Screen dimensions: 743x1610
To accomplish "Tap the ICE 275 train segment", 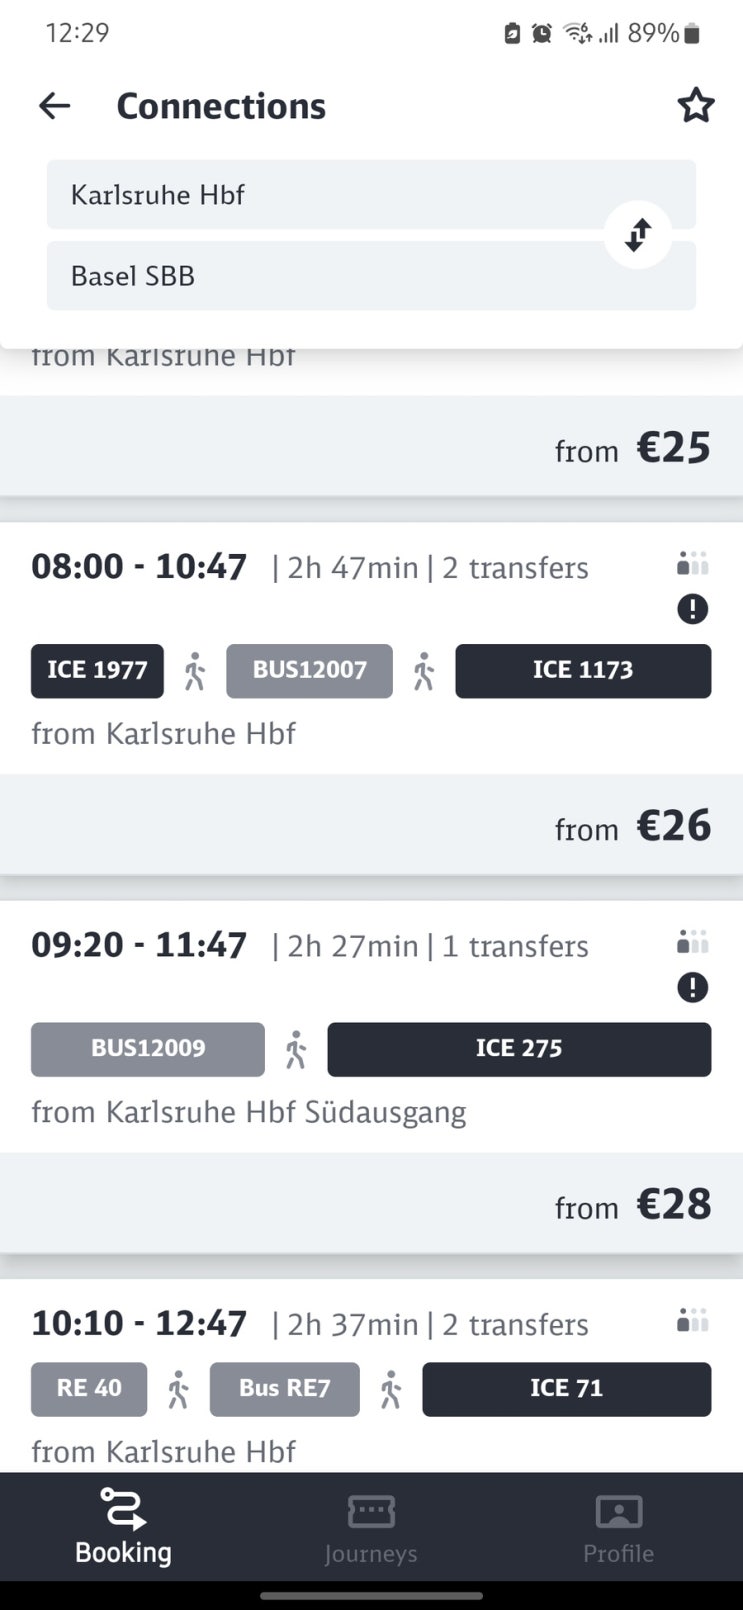I will [x=519, y=1049].
